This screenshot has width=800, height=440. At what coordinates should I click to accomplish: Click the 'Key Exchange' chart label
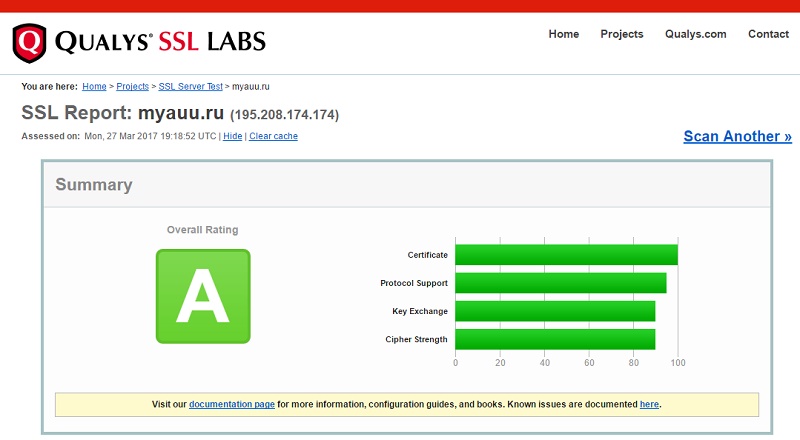pos(420,311)
